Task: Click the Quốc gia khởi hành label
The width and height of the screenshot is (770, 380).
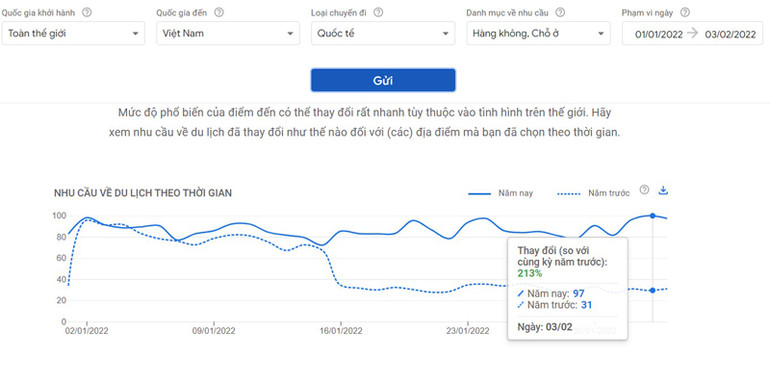Action: click(39, 13)
